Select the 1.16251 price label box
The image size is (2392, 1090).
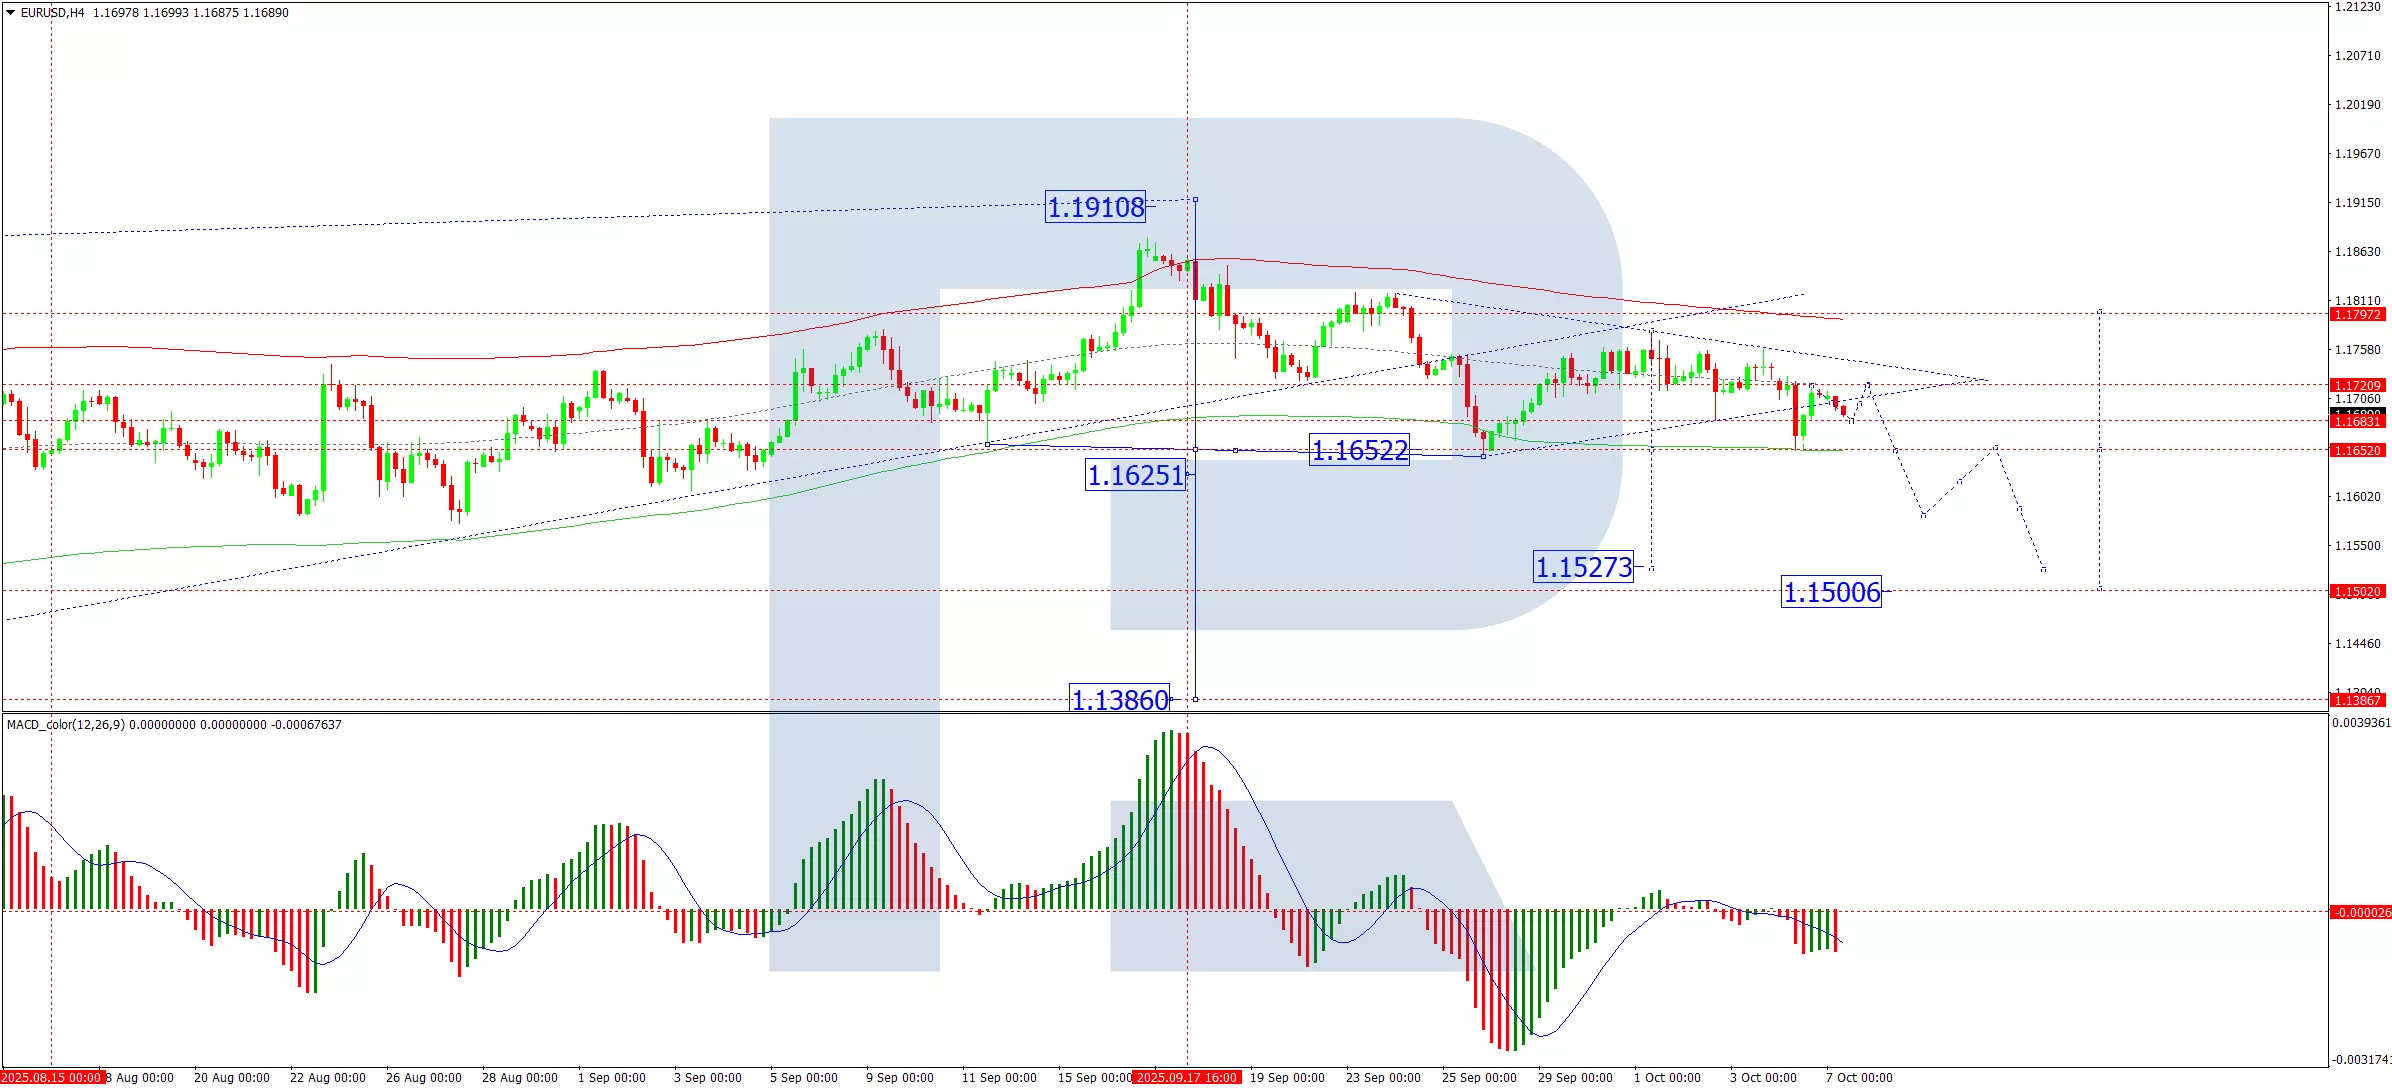1135,475
